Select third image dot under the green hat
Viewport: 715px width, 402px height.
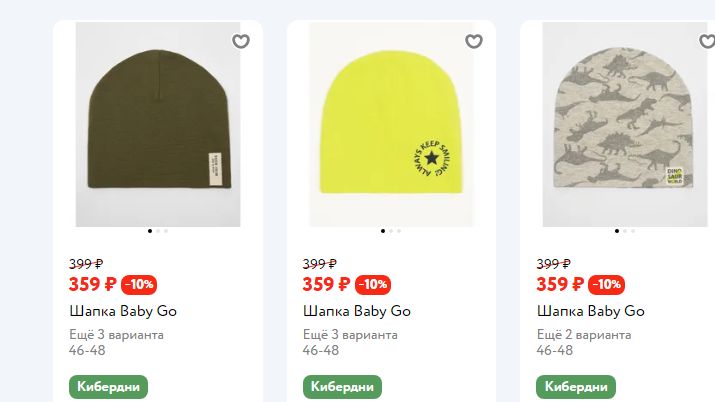(166, 231)
